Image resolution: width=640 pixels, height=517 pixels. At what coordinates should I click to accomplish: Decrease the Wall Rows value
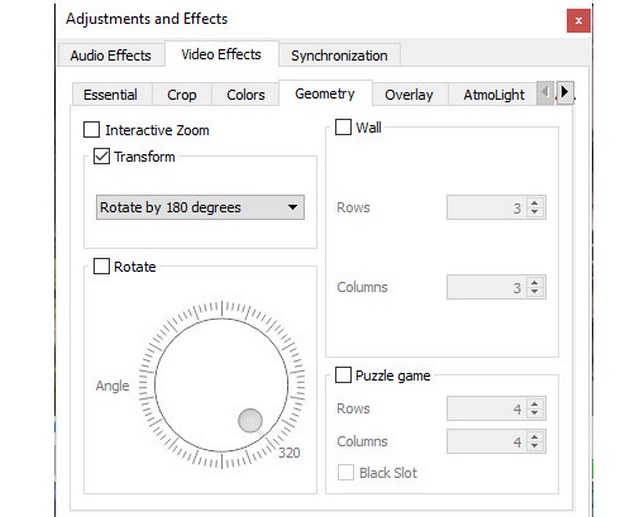[535, 213]
